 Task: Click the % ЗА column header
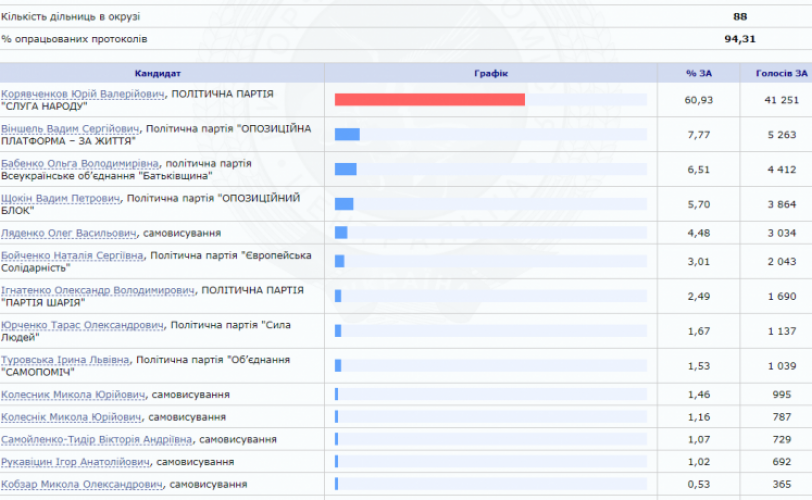tap(699, 73)
